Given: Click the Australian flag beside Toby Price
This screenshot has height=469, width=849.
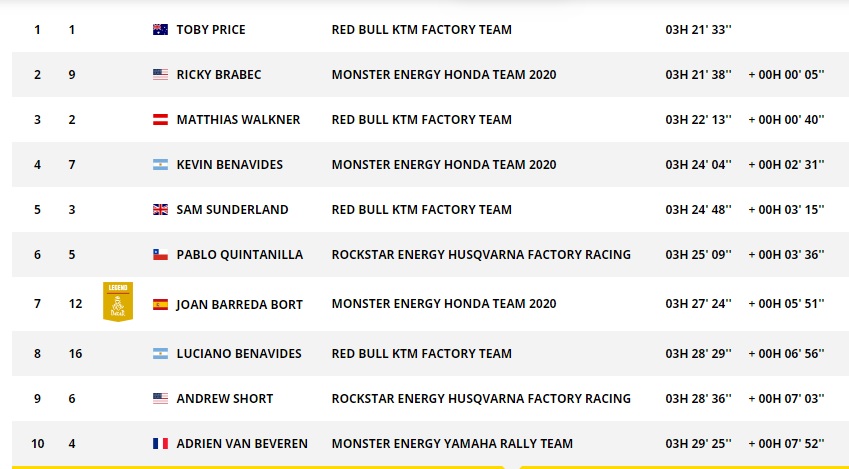Looking at the screenshot, I should pyautogui.click(x=160, y=30).
